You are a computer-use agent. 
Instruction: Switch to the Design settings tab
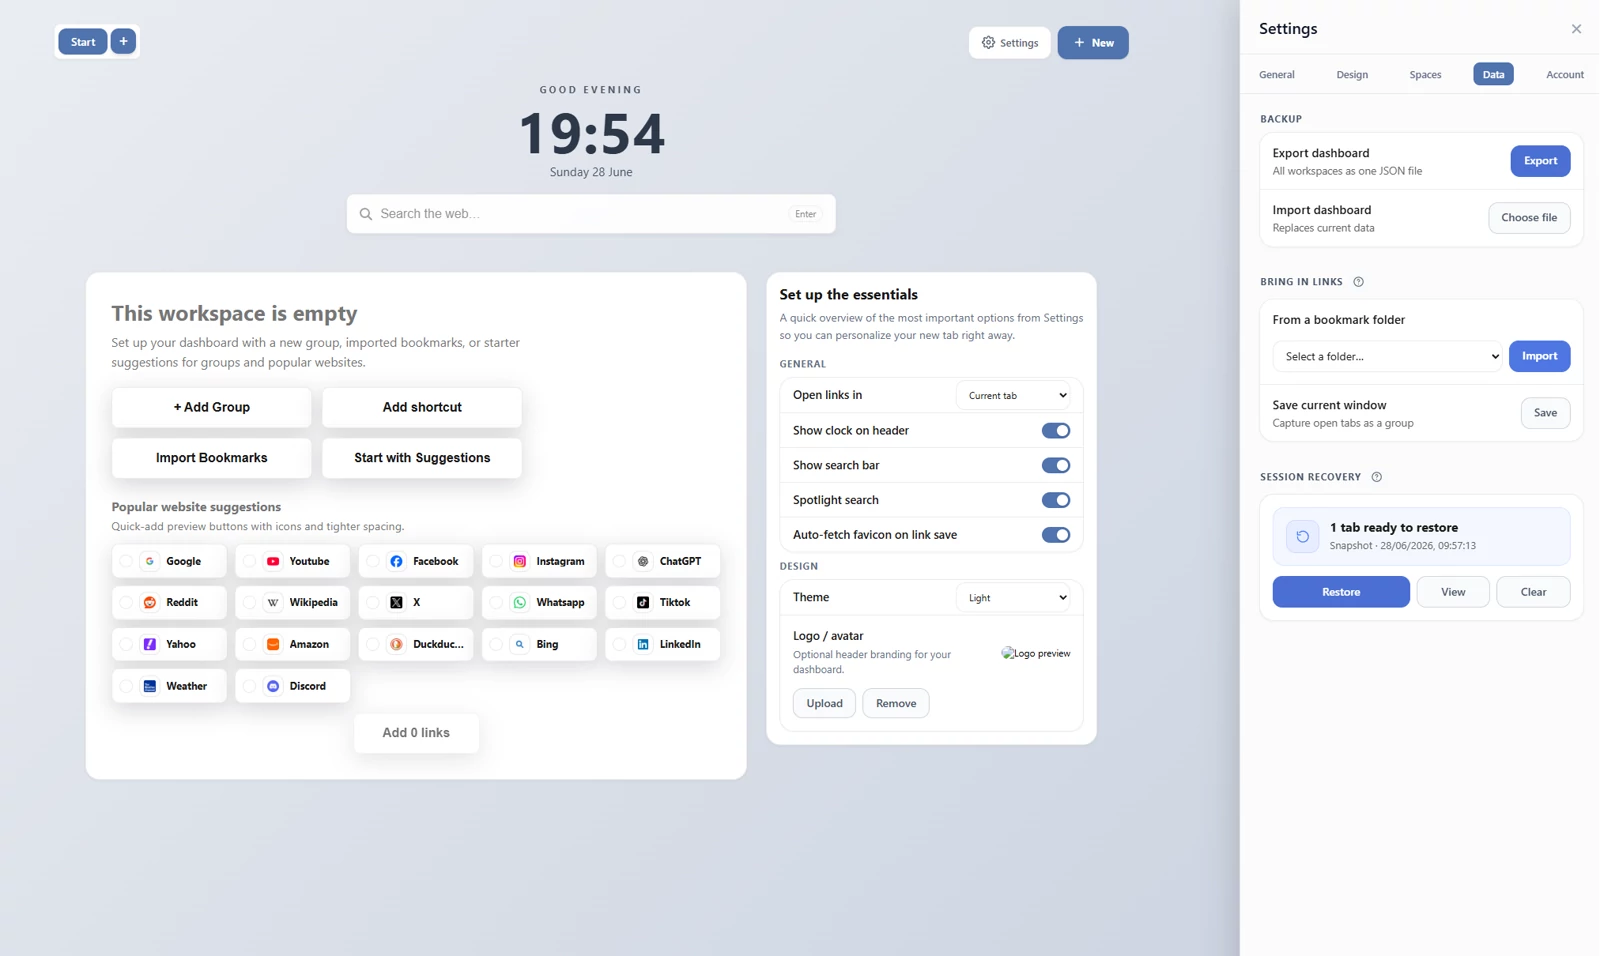pyautogui.click(x=1352, y=74)
